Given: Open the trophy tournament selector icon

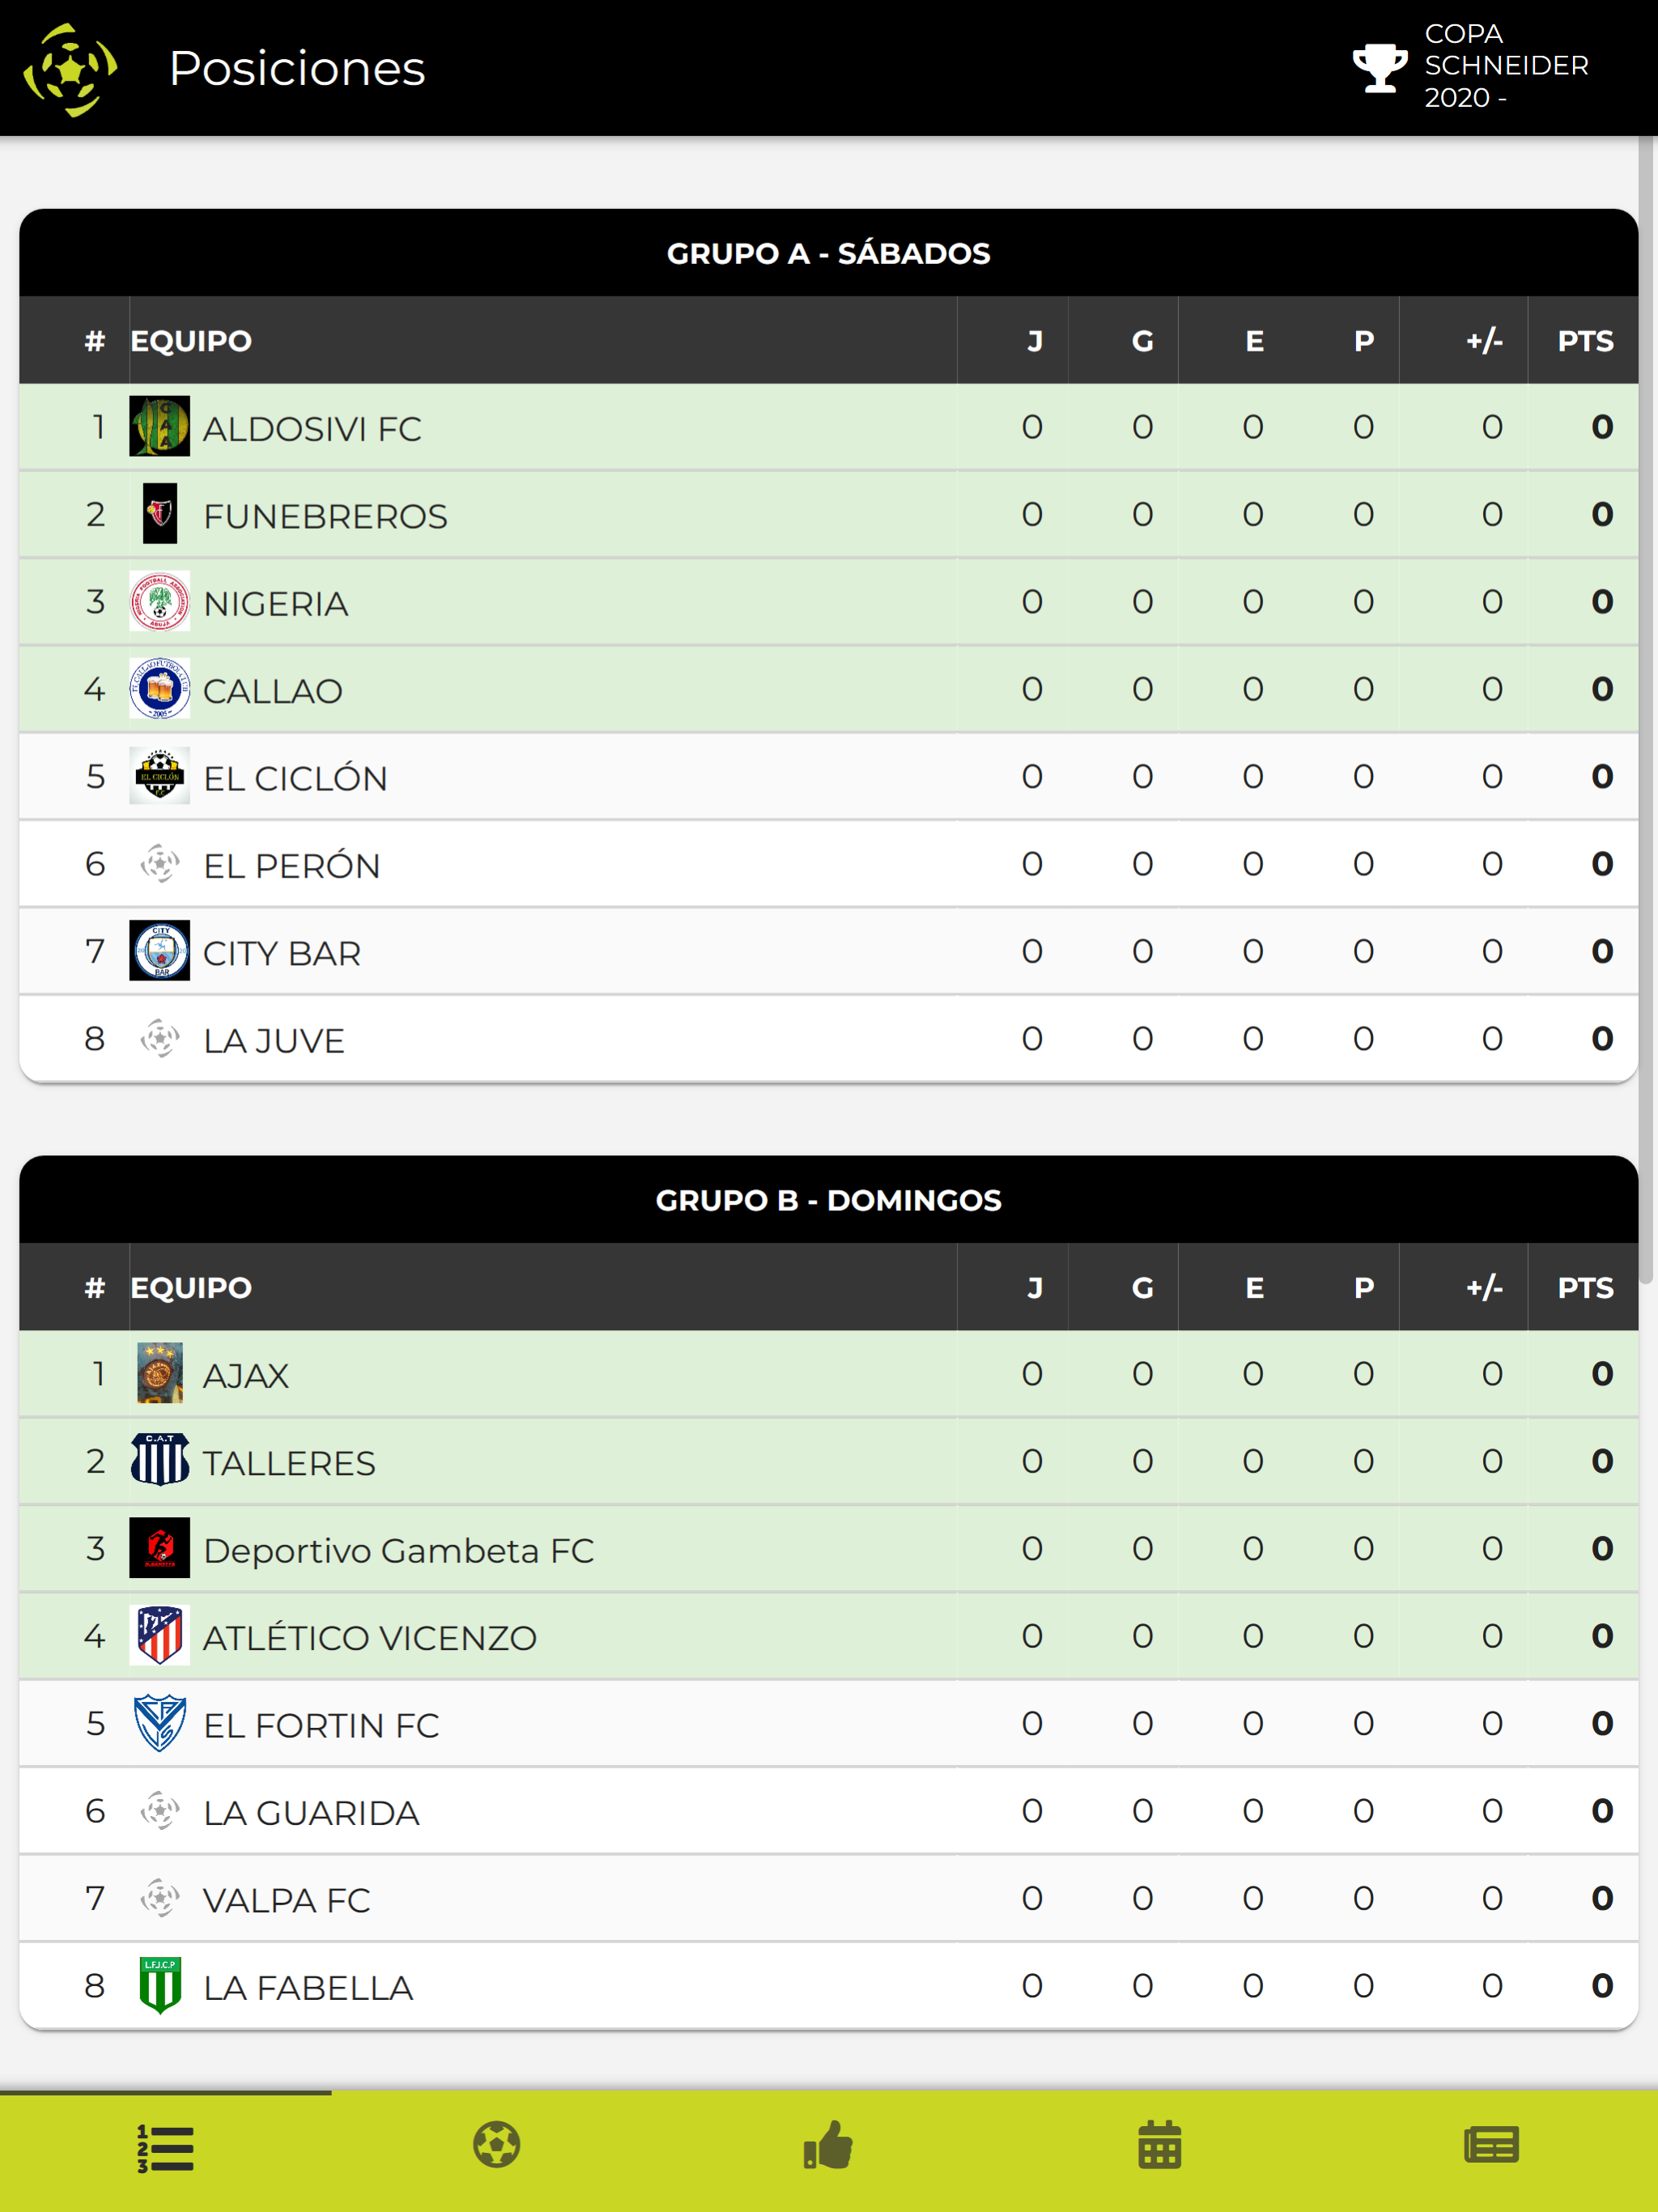Looking at the screenshot, I should [1379, 67].
